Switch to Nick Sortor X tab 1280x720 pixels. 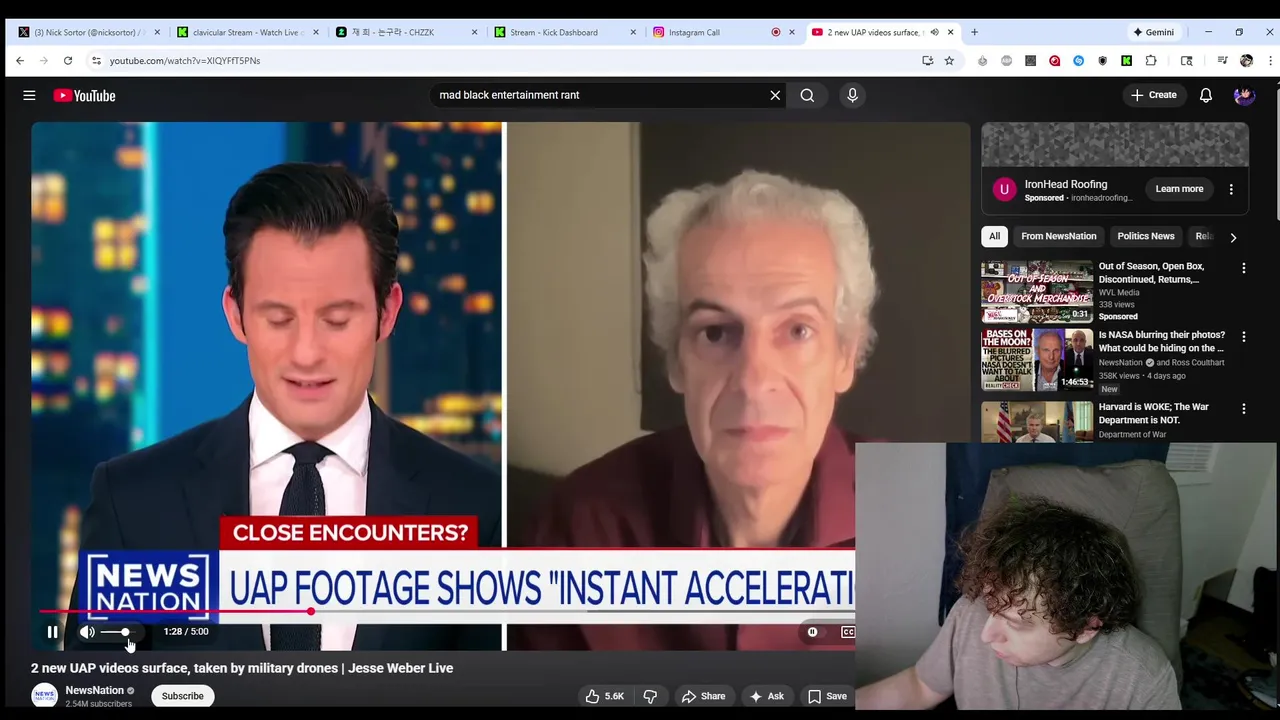tap(88, 32)
